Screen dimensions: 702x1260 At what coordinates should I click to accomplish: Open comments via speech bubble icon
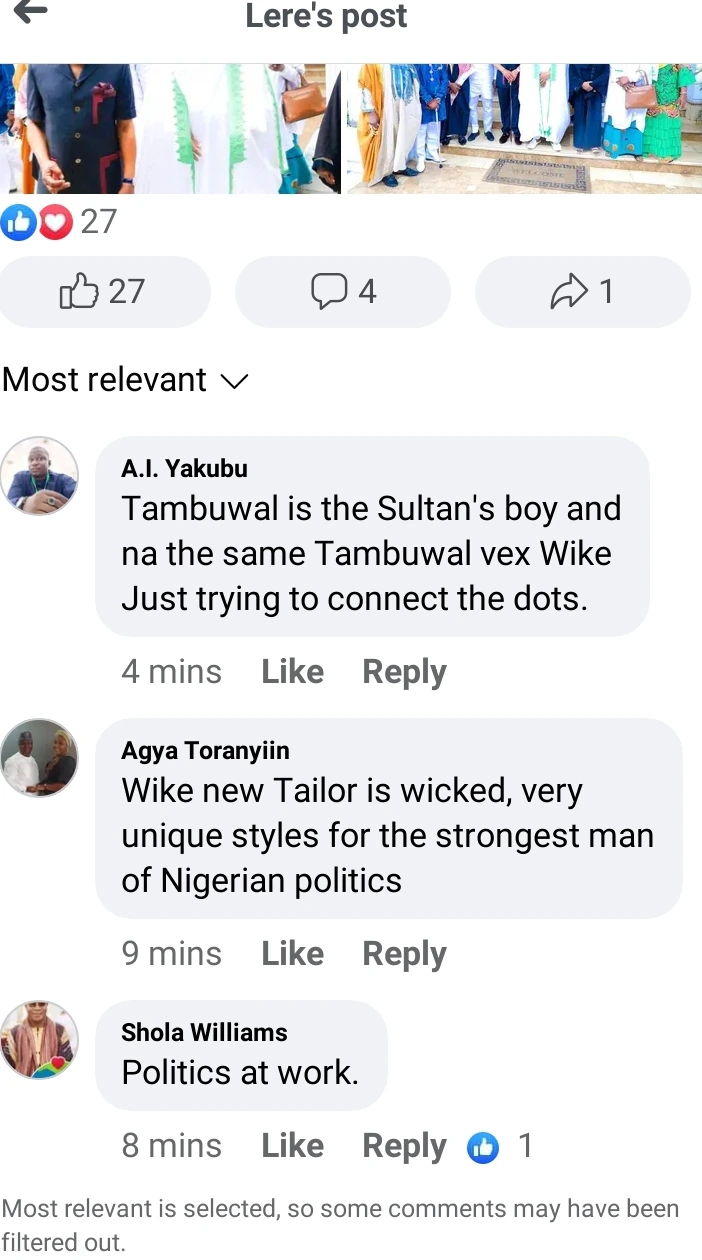[342, 291]
